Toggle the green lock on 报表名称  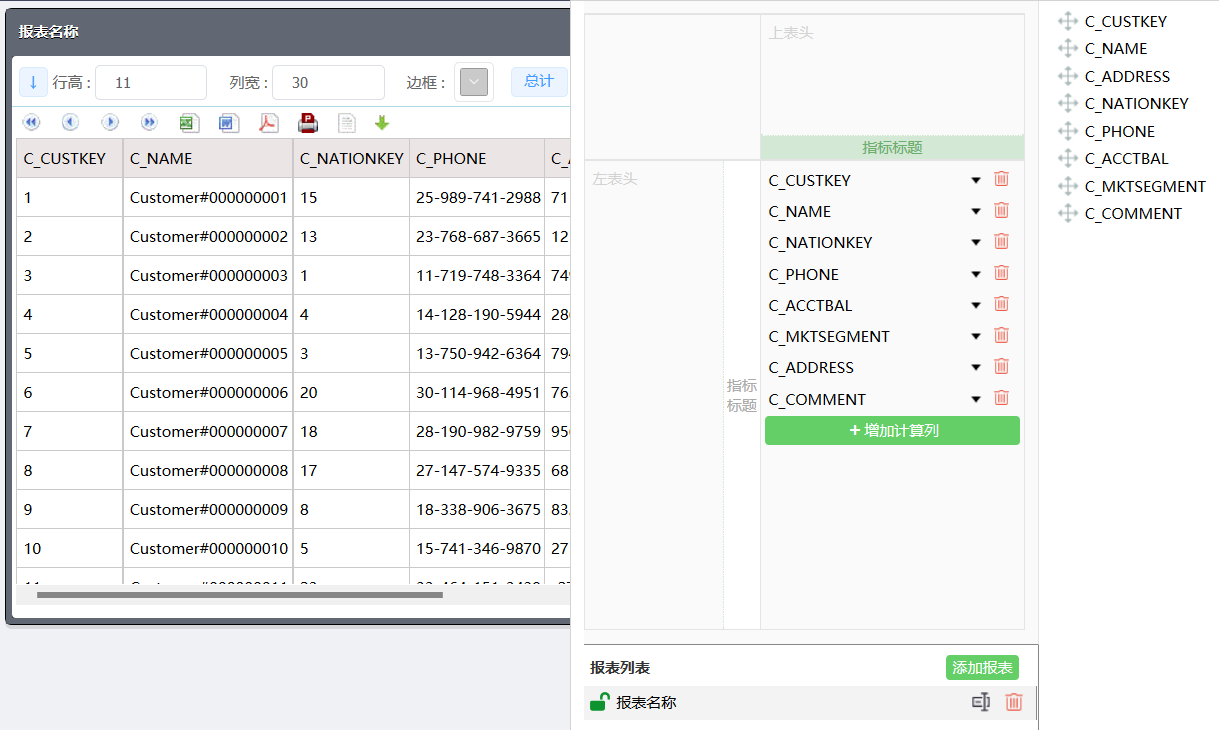(599, 702)
